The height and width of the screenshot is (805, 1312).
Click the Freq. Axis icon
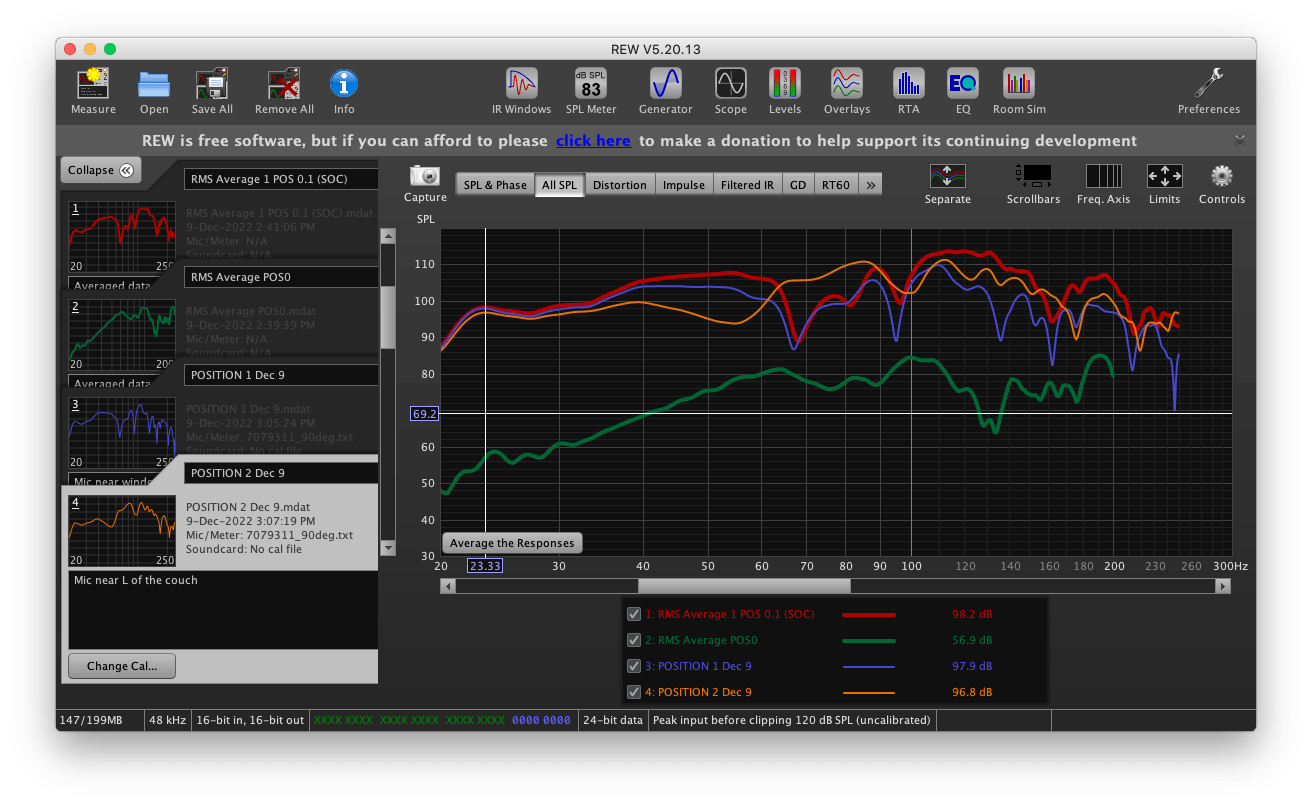pos(1104,176)
